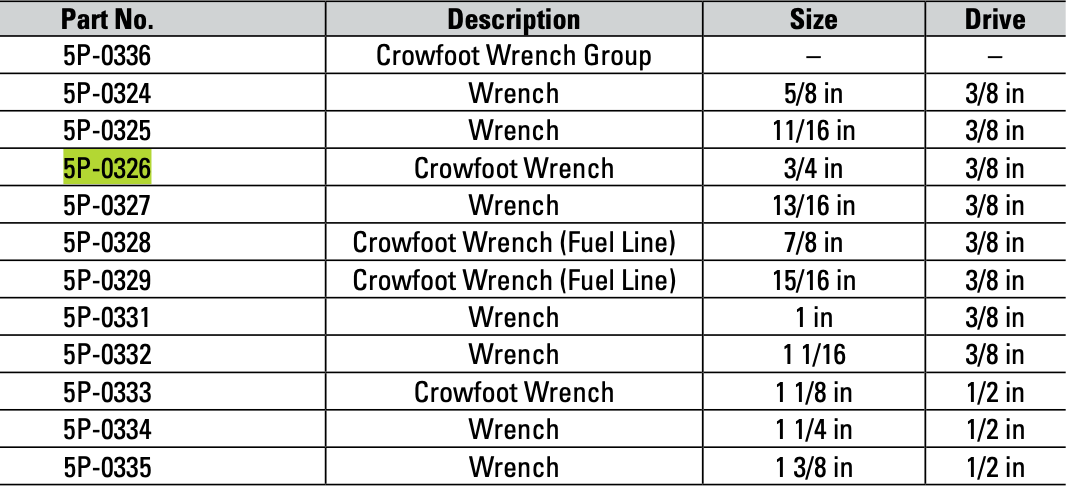The height and width of the screenshot is (488, 1086).
Task: Click the 15/16 in size cell
Action: [812, 281]
